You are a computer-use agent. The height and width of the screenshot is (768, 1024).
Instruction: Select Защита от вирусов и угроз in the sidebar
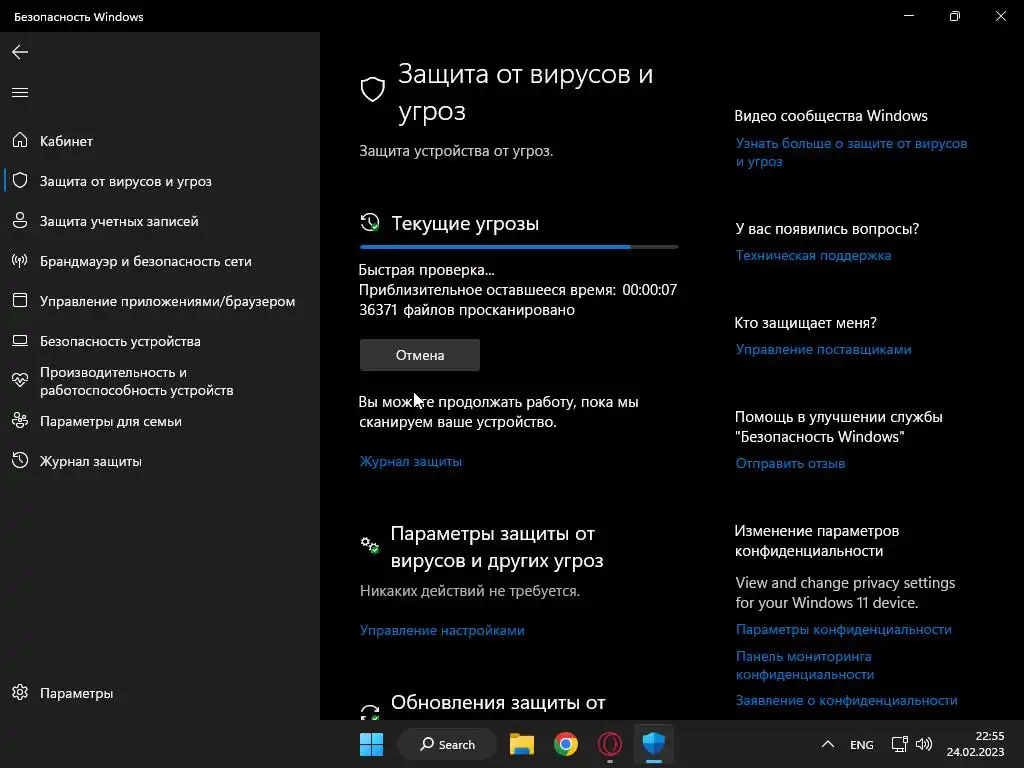[160, 181]
